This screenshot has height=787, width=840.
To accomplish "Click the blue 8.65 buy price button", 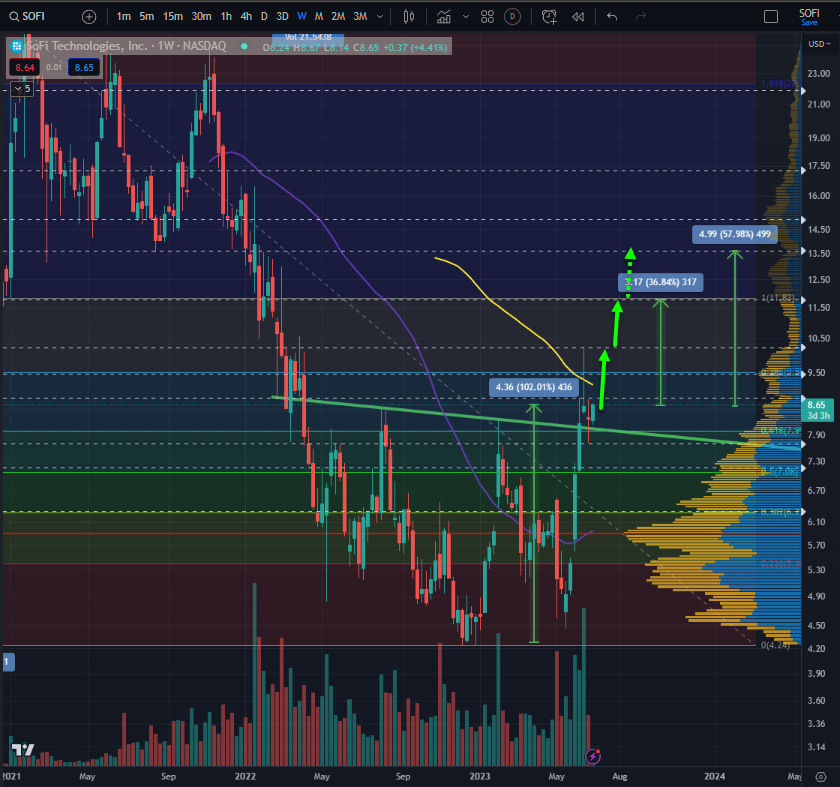I will pyautogui.click(x=84, y=68).
